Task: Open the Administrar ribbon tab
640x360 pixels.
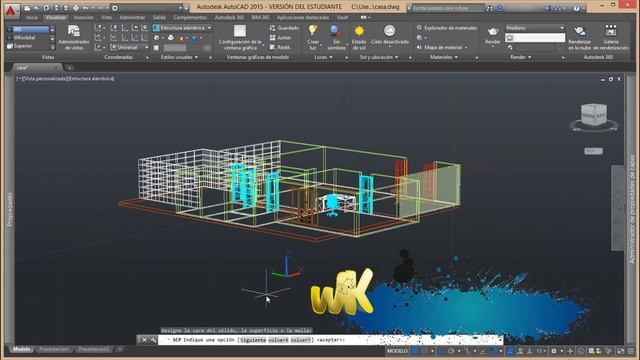Action: (132, 18)
